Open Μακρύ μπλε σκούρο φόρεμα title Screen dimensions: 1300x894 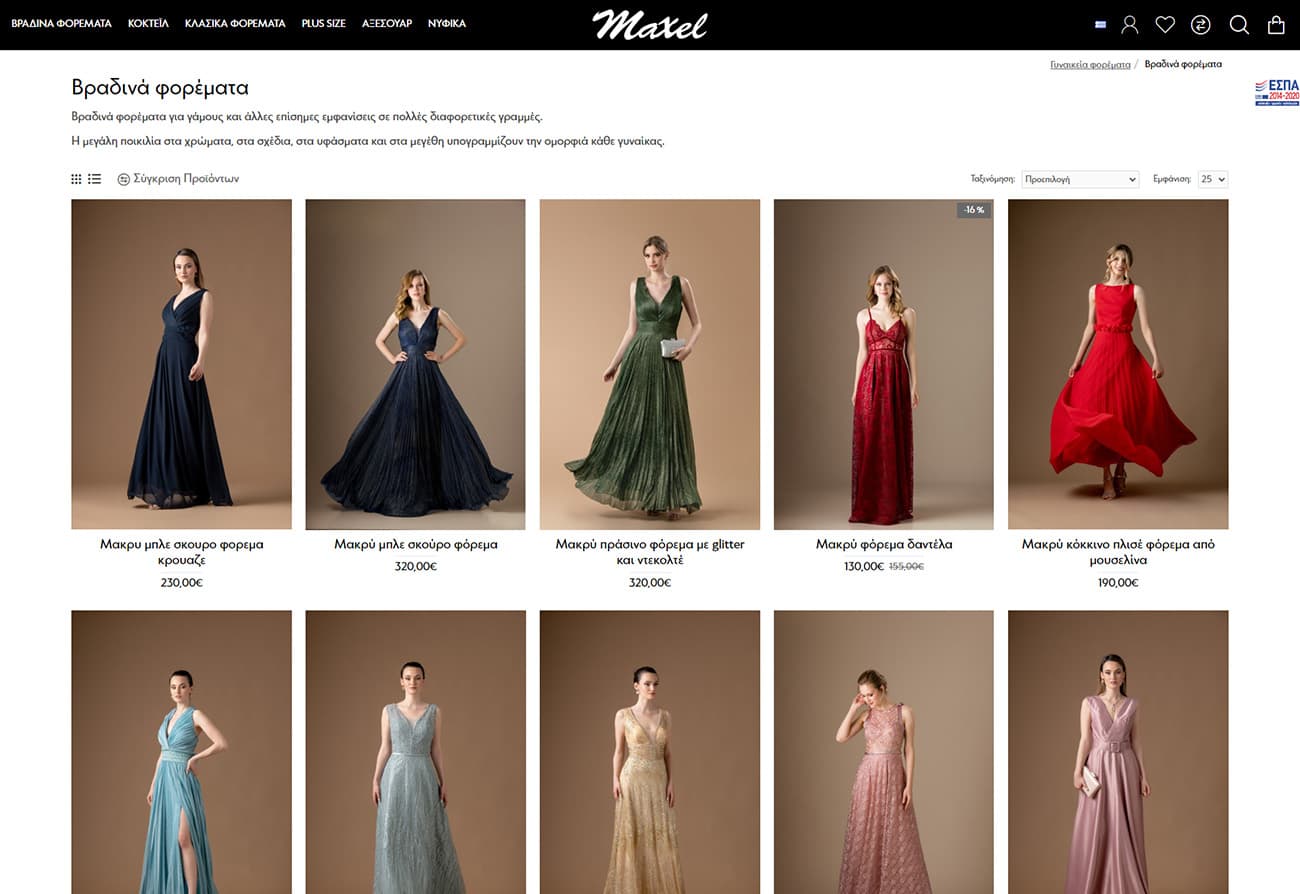click(416, 545)
